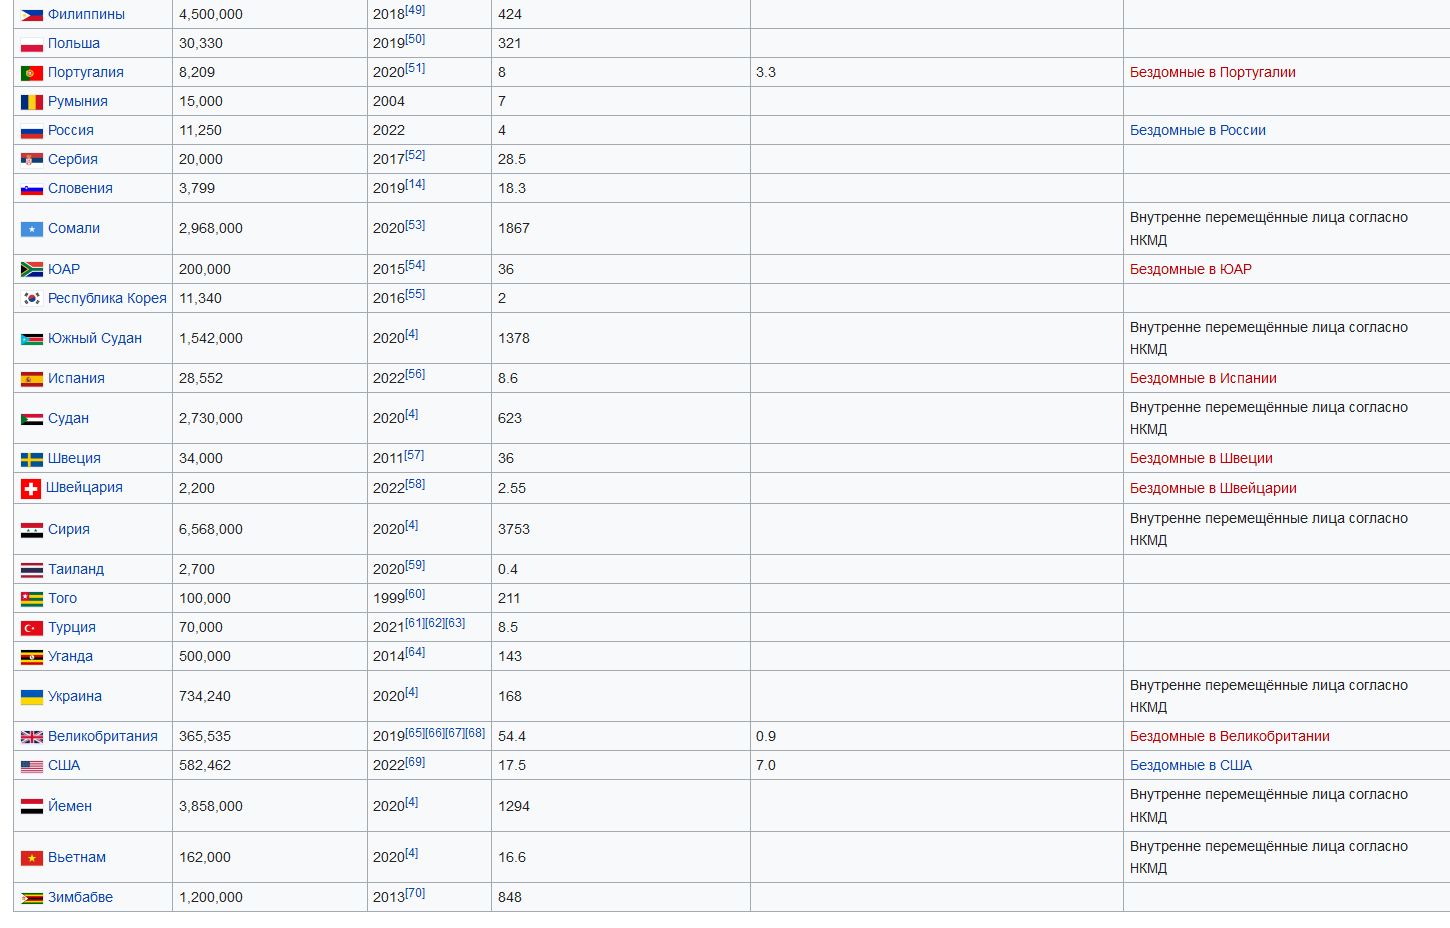Click footnote reference [58] for Швейцария

coord(415,484)
